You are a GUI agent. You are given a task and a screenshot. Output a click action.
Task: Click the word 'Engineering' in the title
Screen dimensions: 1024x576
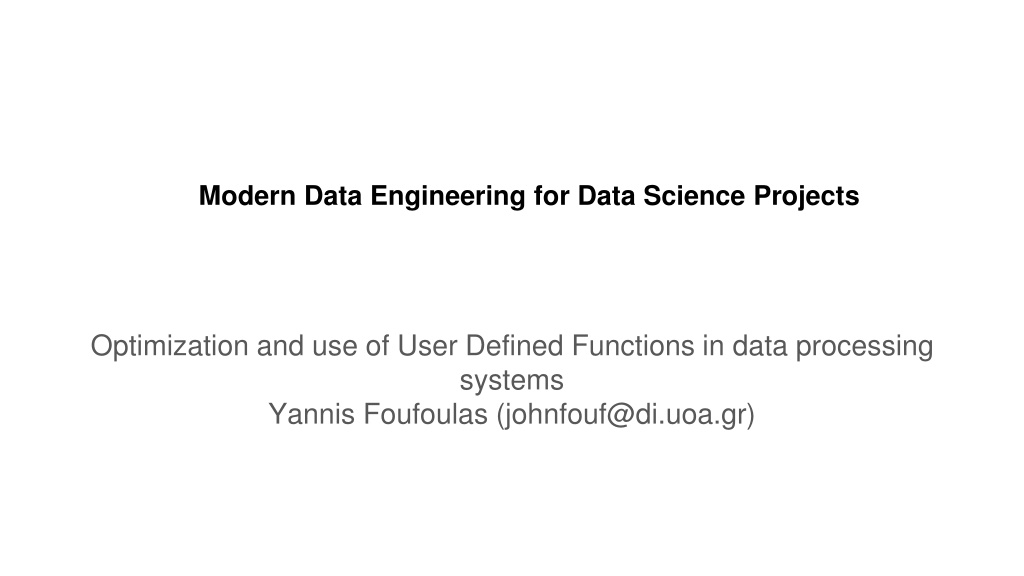(x=448, y=196)
